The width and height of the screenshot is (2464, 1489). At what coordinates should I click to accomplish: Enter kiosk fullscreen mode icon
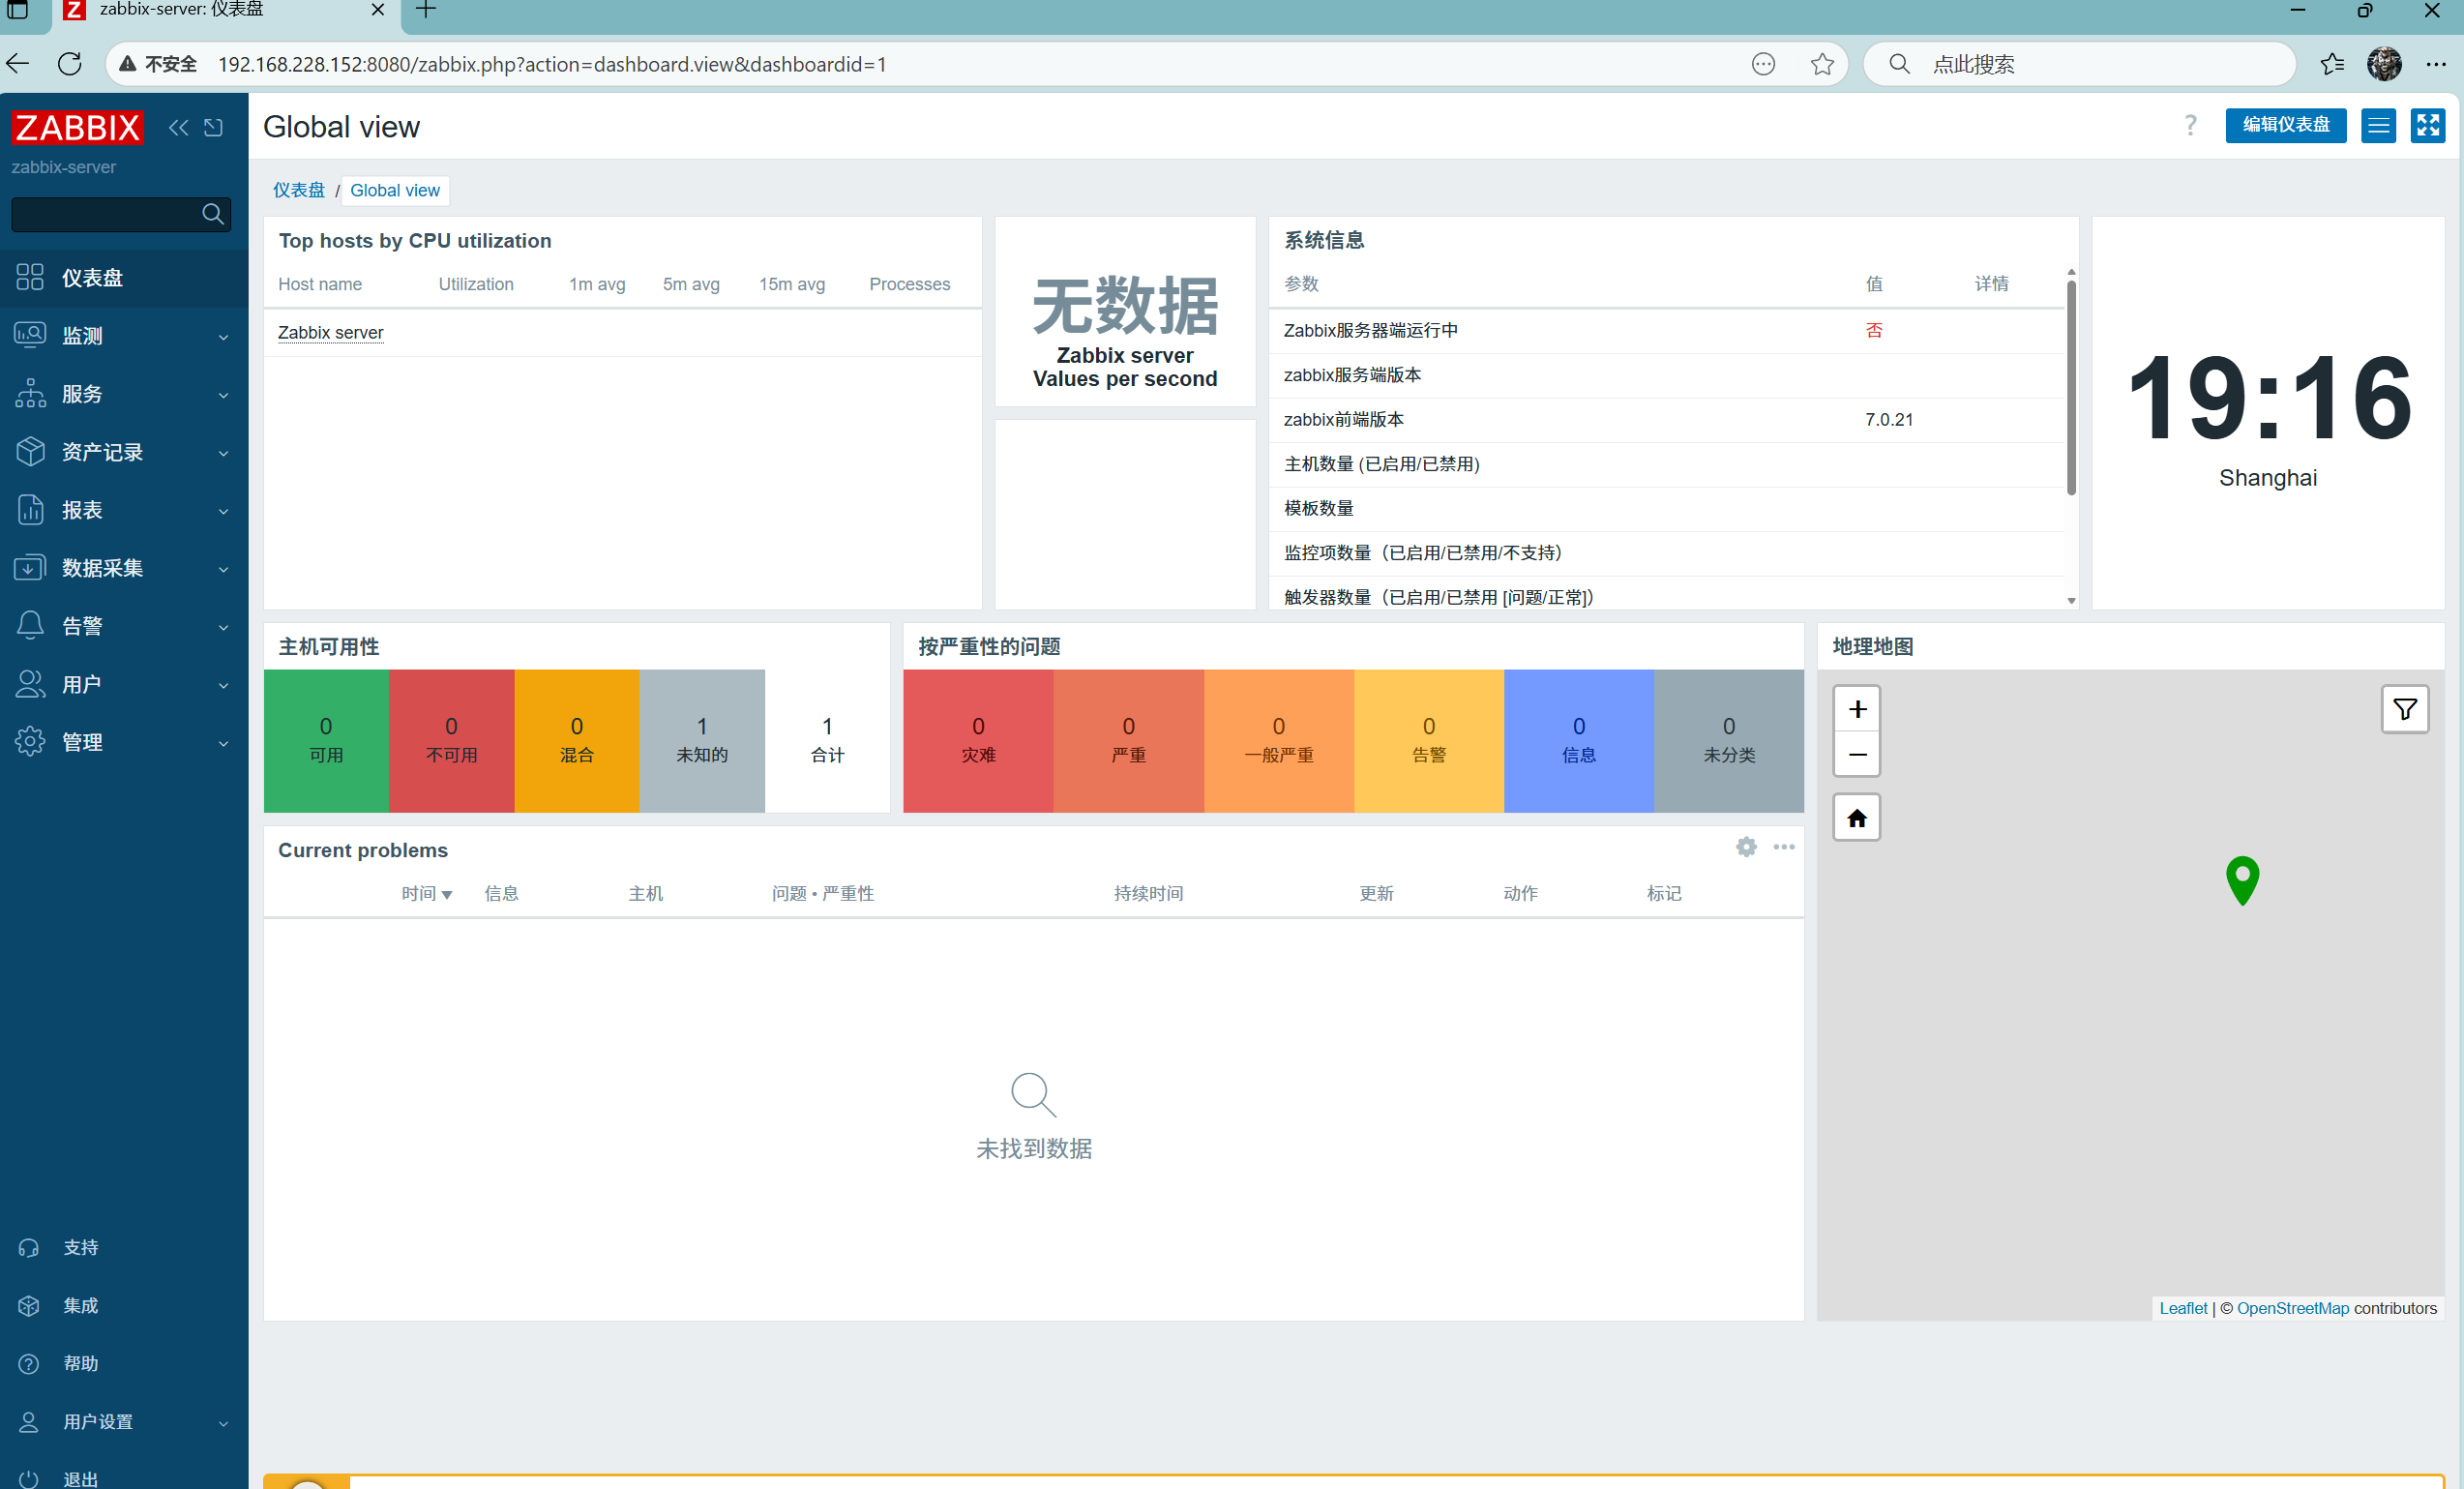point(2427,125)
